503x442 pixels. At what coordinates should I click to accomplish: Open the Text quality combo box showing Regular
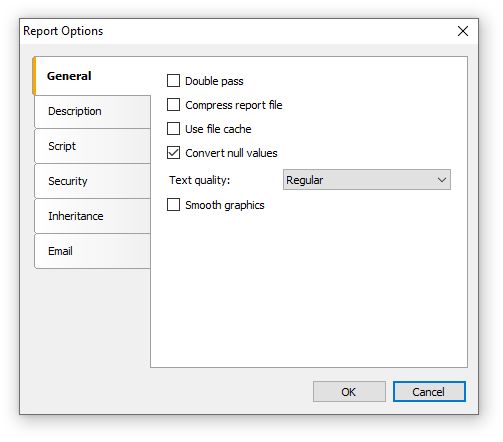pos(367,180)
